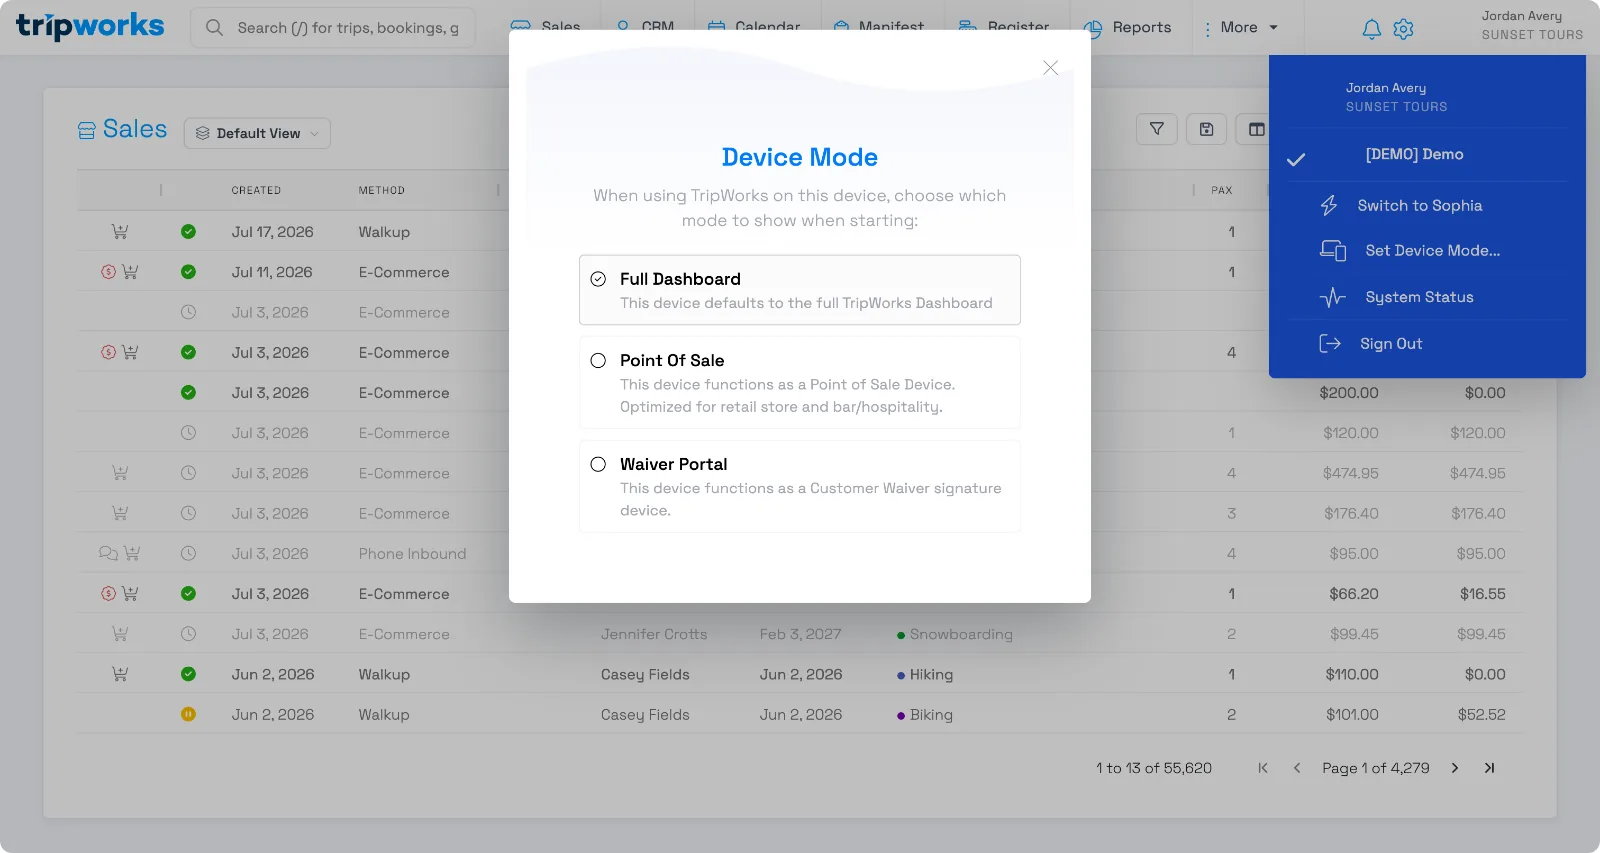Viewport: 1600px width, 853px height.
Task: Click the Page 1 of 4,279 indicator
Action: click(1375, 768)
